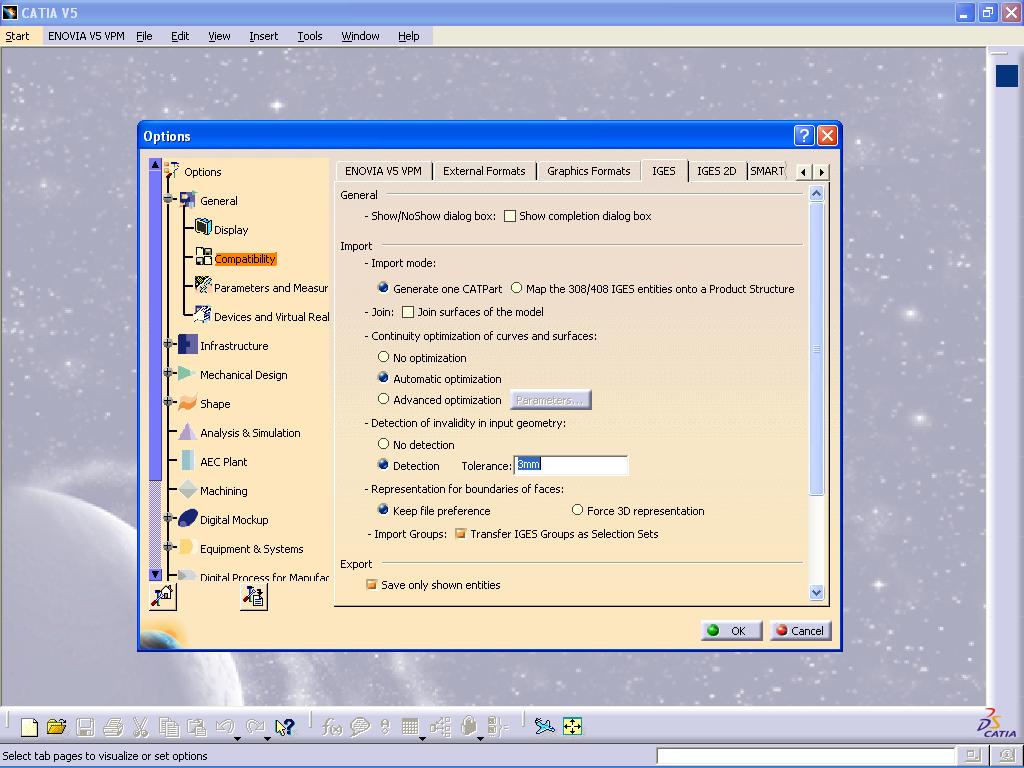Click the Parameters... button

click(551, 400)
